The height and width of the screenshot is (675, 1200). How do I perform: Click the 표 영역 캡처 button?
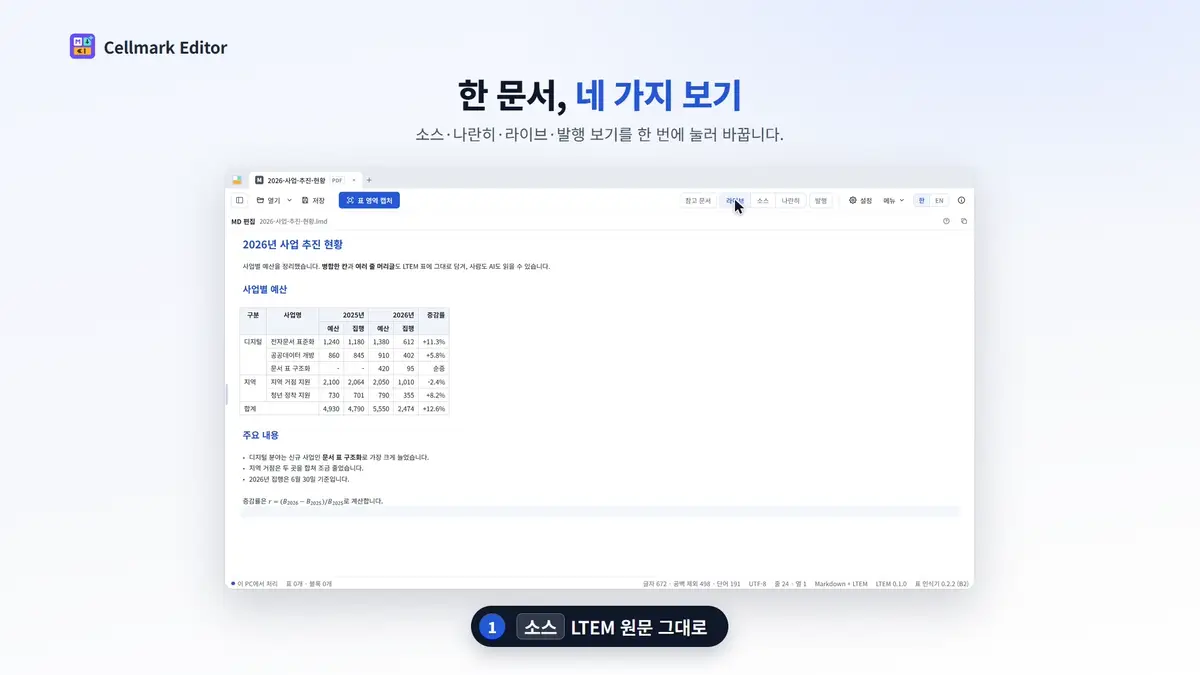369,200
